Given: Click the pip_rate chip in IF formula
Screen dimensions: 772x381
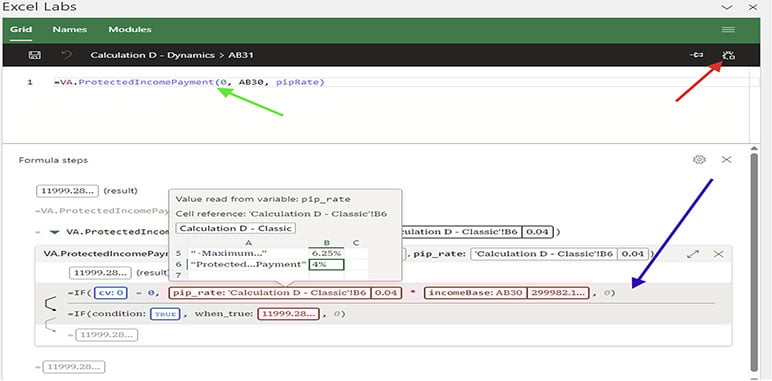Looking at the screenshot, I should [285, 293].
